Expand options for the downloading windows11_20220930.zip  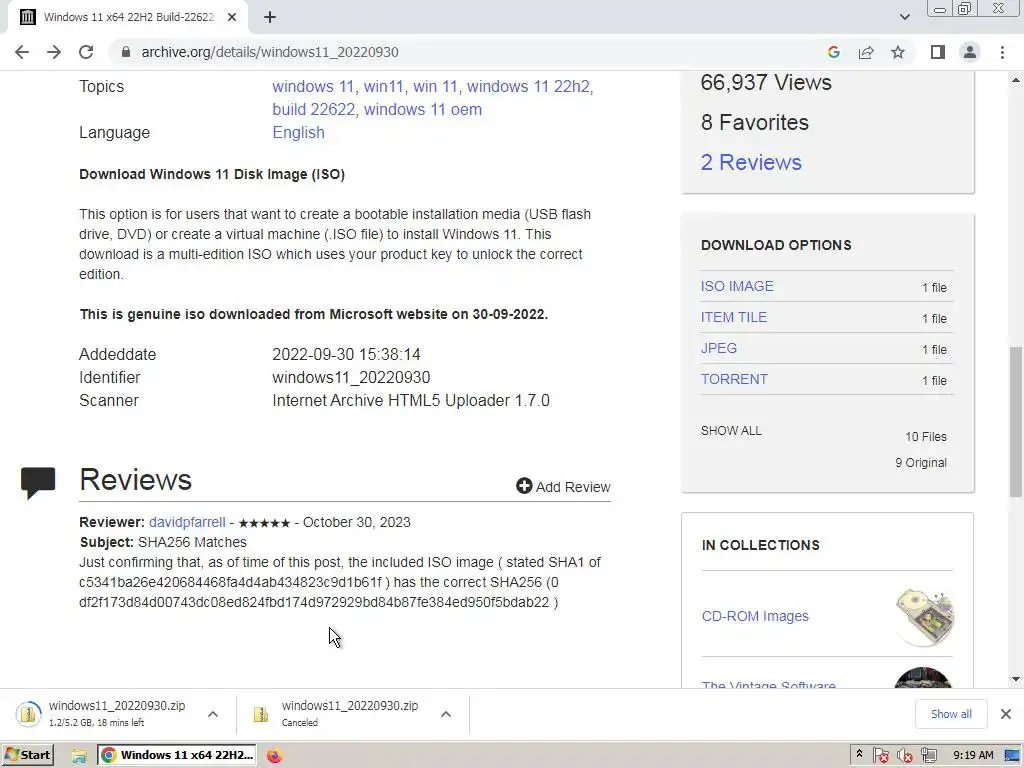tap(213, 714)
